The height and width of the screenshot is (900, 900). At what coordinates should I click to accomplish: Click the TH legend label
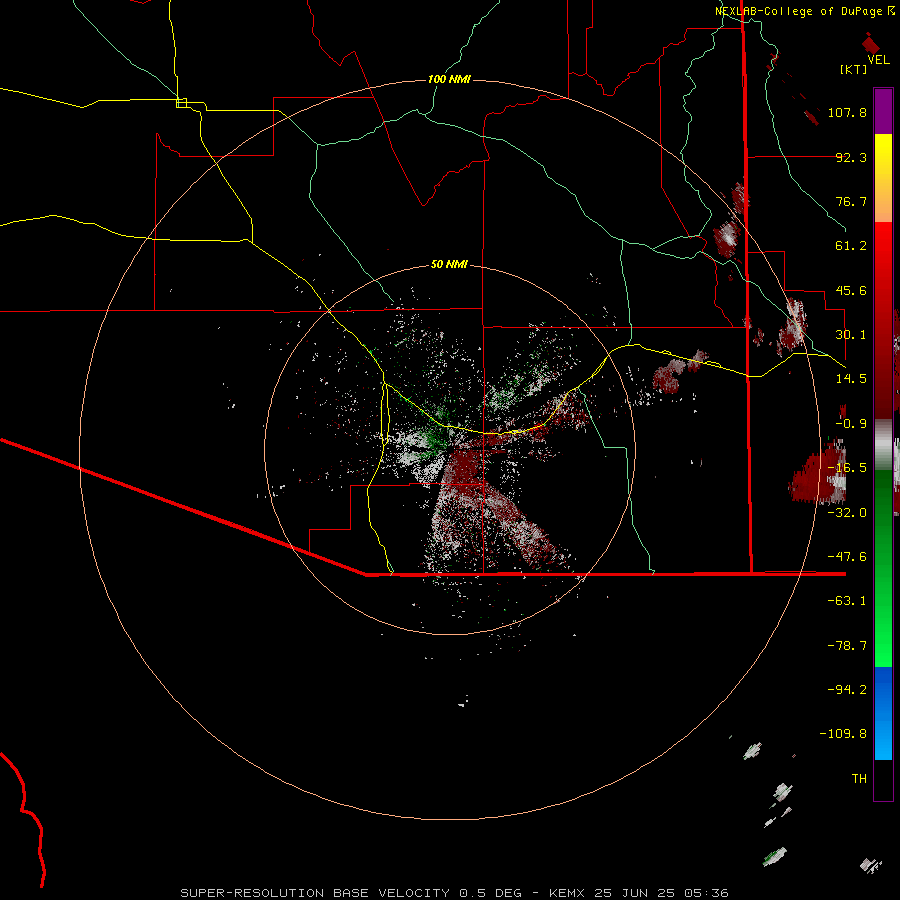coord(859,778)
